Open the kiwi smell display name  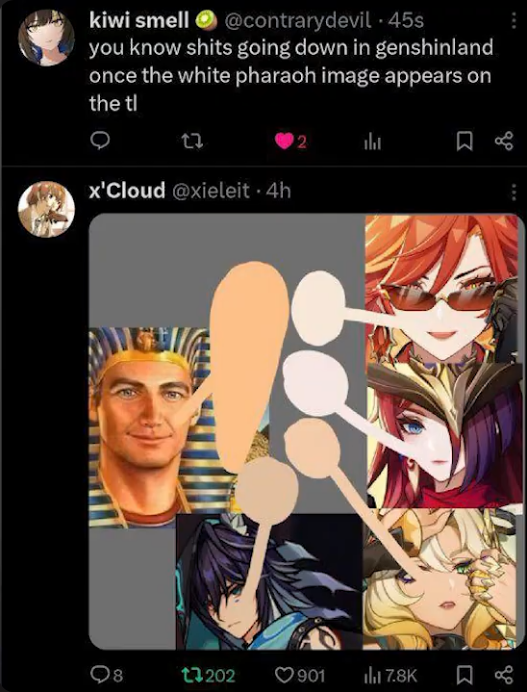[139, 20]
